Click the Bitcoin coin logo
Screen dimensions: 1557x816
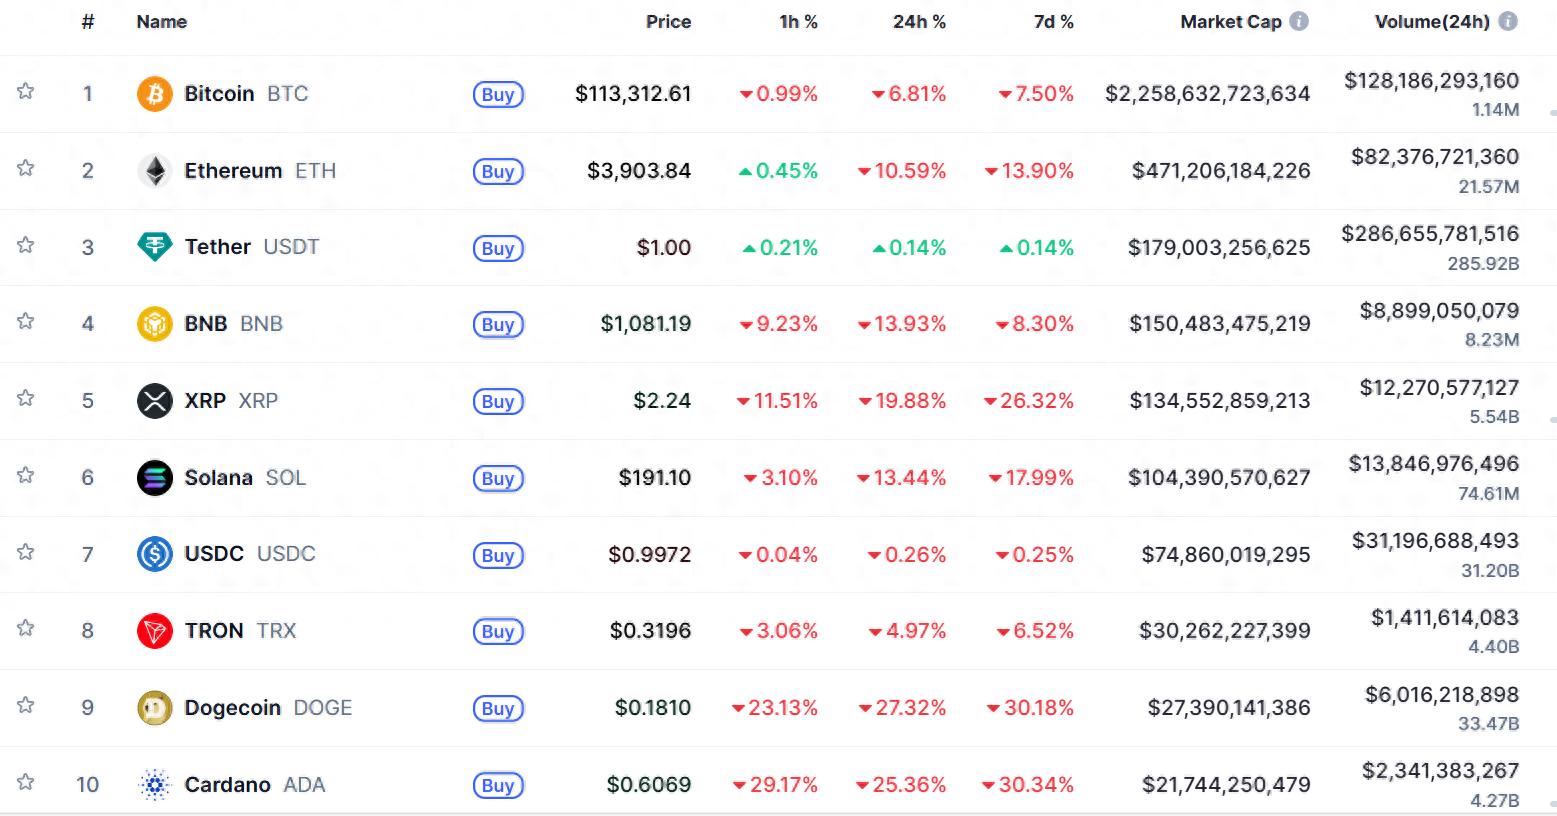coord(154,94)
